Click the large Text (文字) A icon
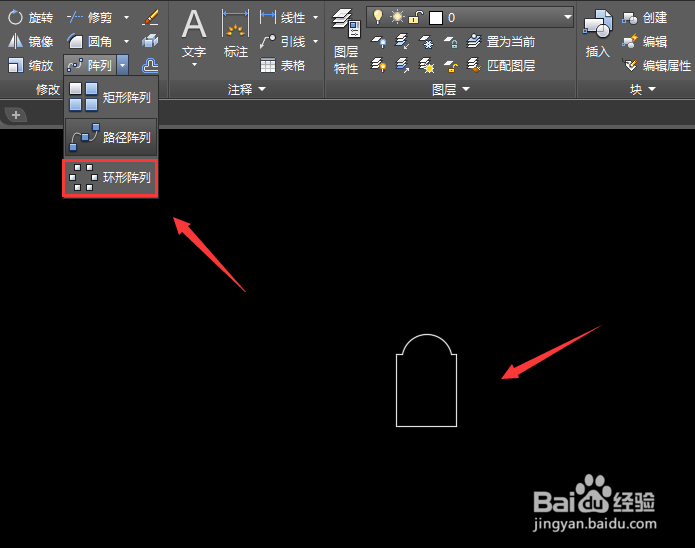Image resolution: width=695 pixels, height=548 pixels. (194, 25)
